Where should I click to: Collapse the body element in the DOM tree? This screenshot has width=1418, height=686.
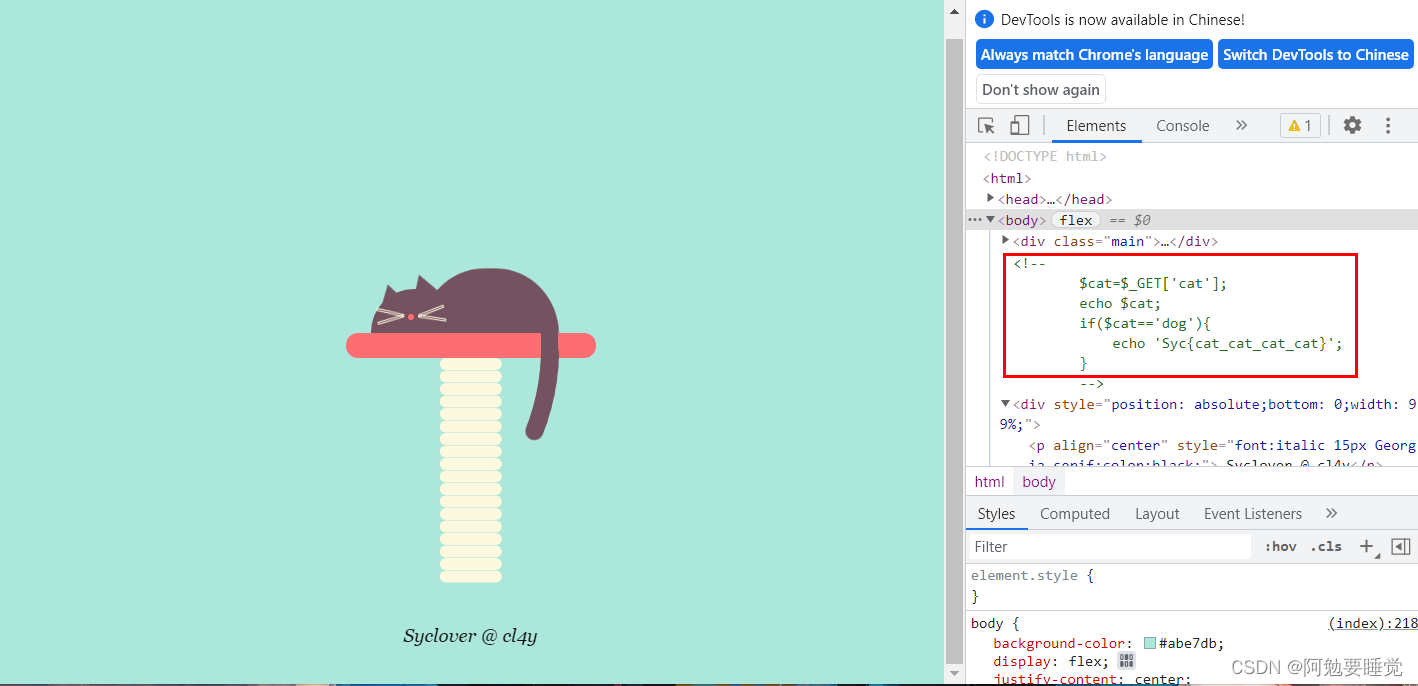(991, 219)
